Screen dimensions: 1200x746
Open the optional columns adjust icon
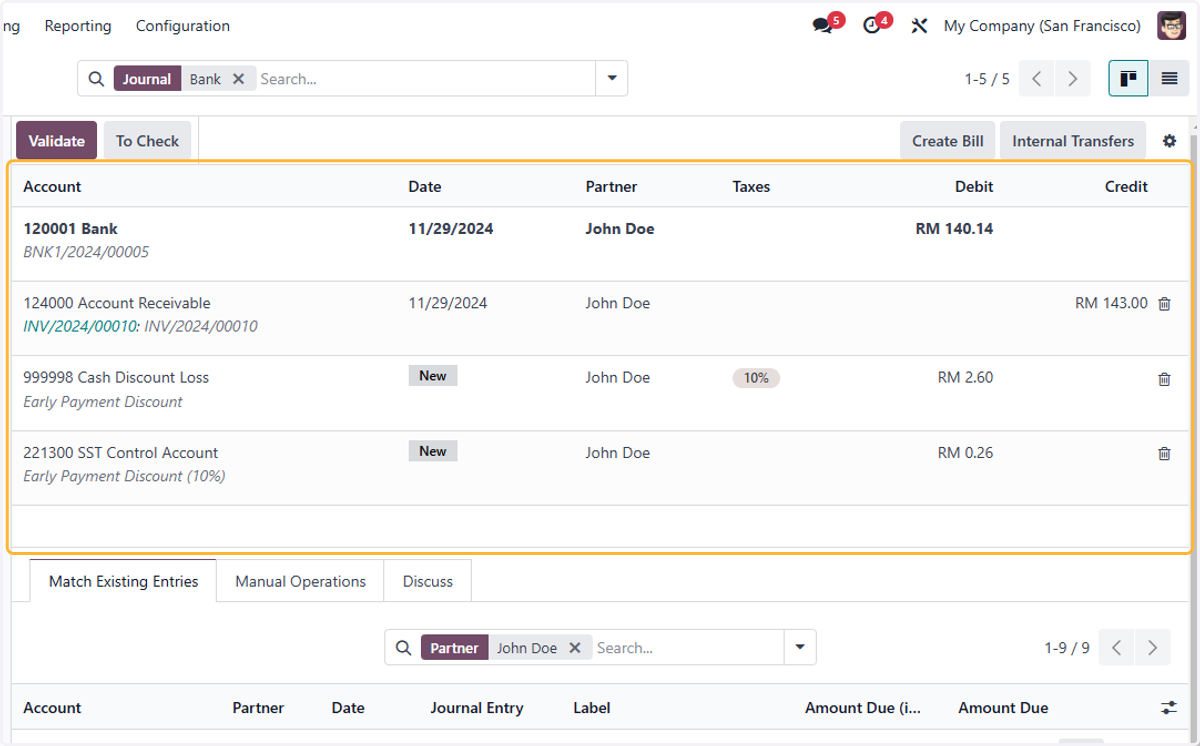pos(1169,708)
